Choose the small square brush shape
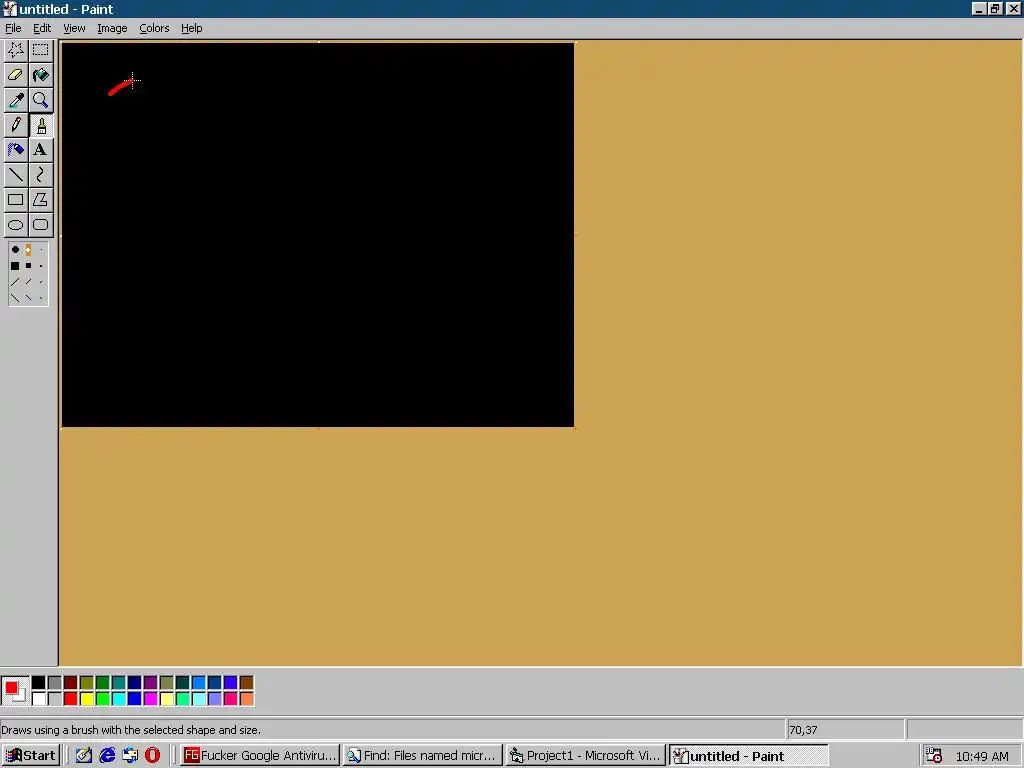Screen dimensions: 1024x768 coord(41,266)
